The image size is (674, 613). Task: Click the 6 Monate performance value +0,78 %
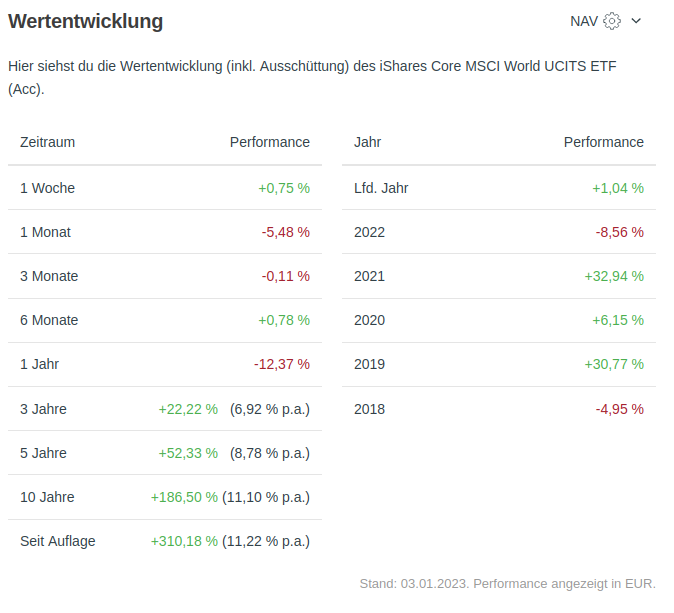[284, 320]
